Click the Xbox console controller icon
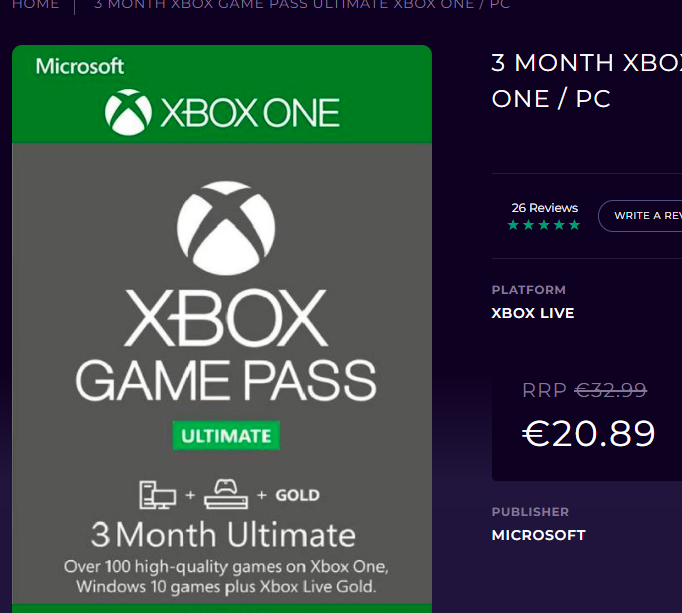The width and height of the screenshot is (682, 613). point(226,494)
